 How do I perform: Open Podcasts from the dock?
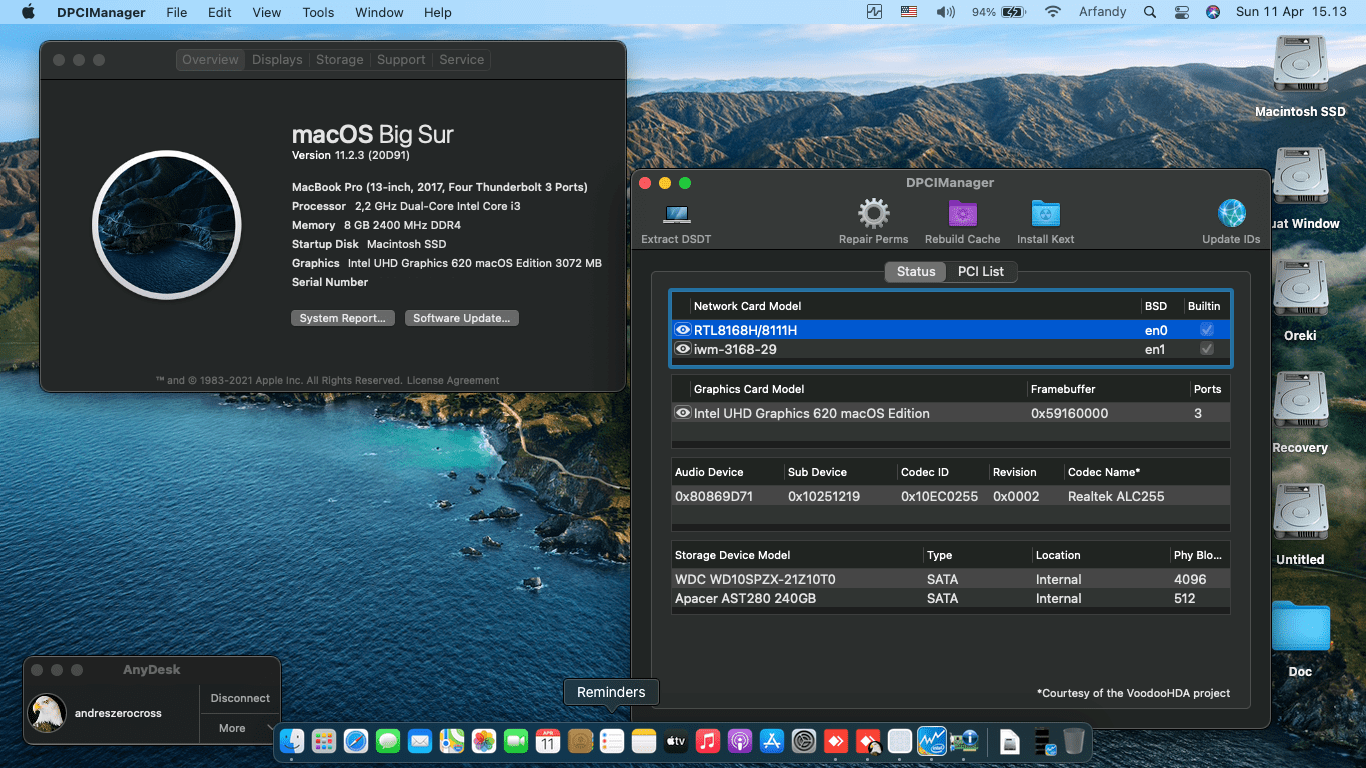tap(740, 741)
